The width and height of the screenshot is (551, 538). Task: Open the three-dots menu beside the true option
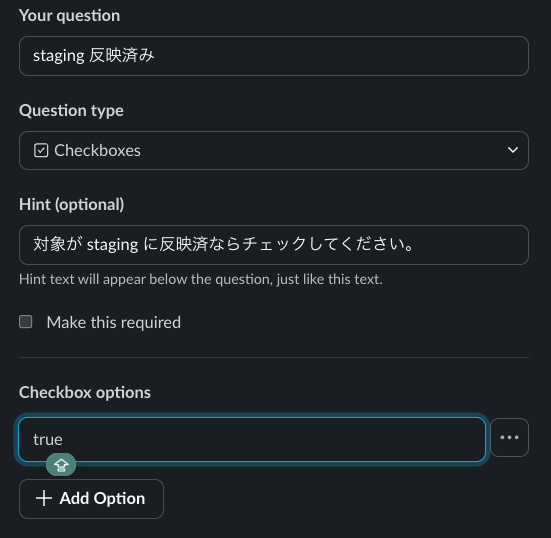pos(509,437)
